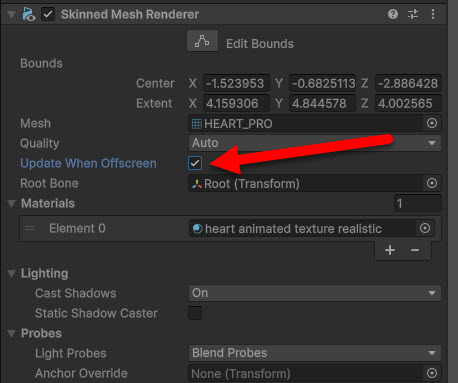
Task: Open the Cast Shadows dropdown
Action: click(315, 293)
